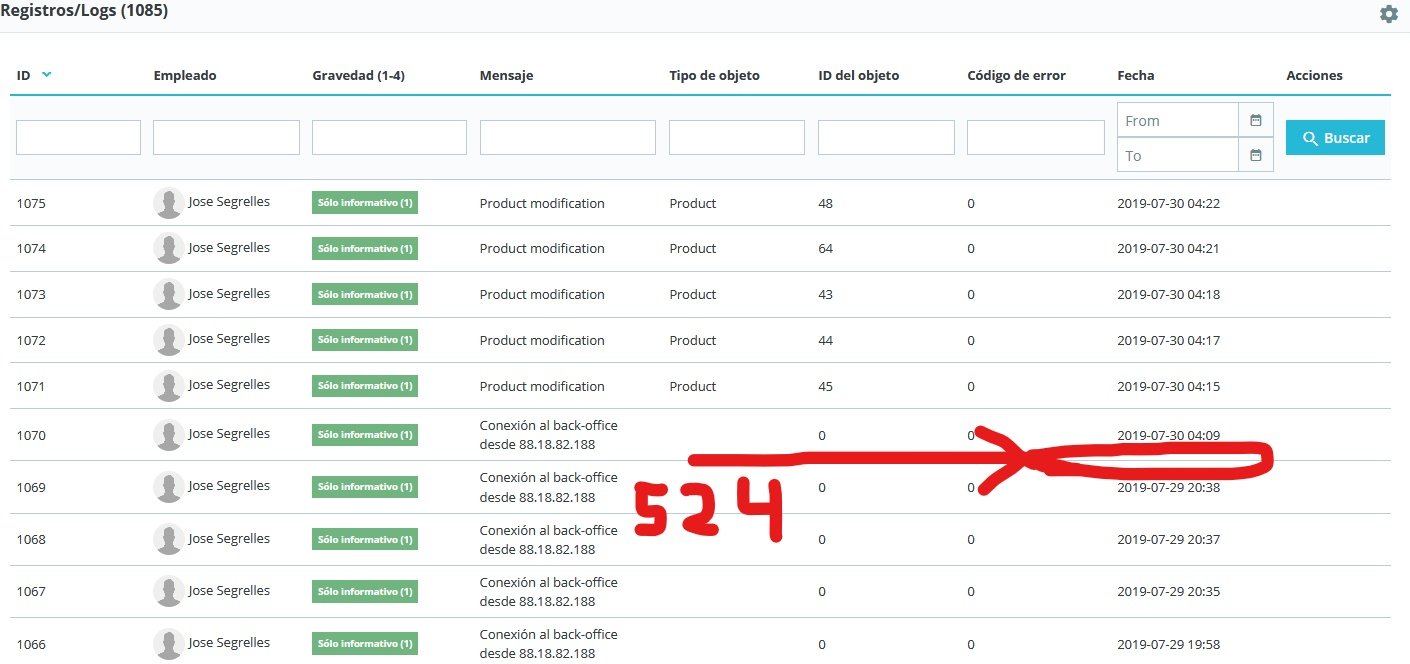The width and height of the screenshot is (1410, 664).
Task: Select log ID 1066 cell
Action: [x=31, y=644]
